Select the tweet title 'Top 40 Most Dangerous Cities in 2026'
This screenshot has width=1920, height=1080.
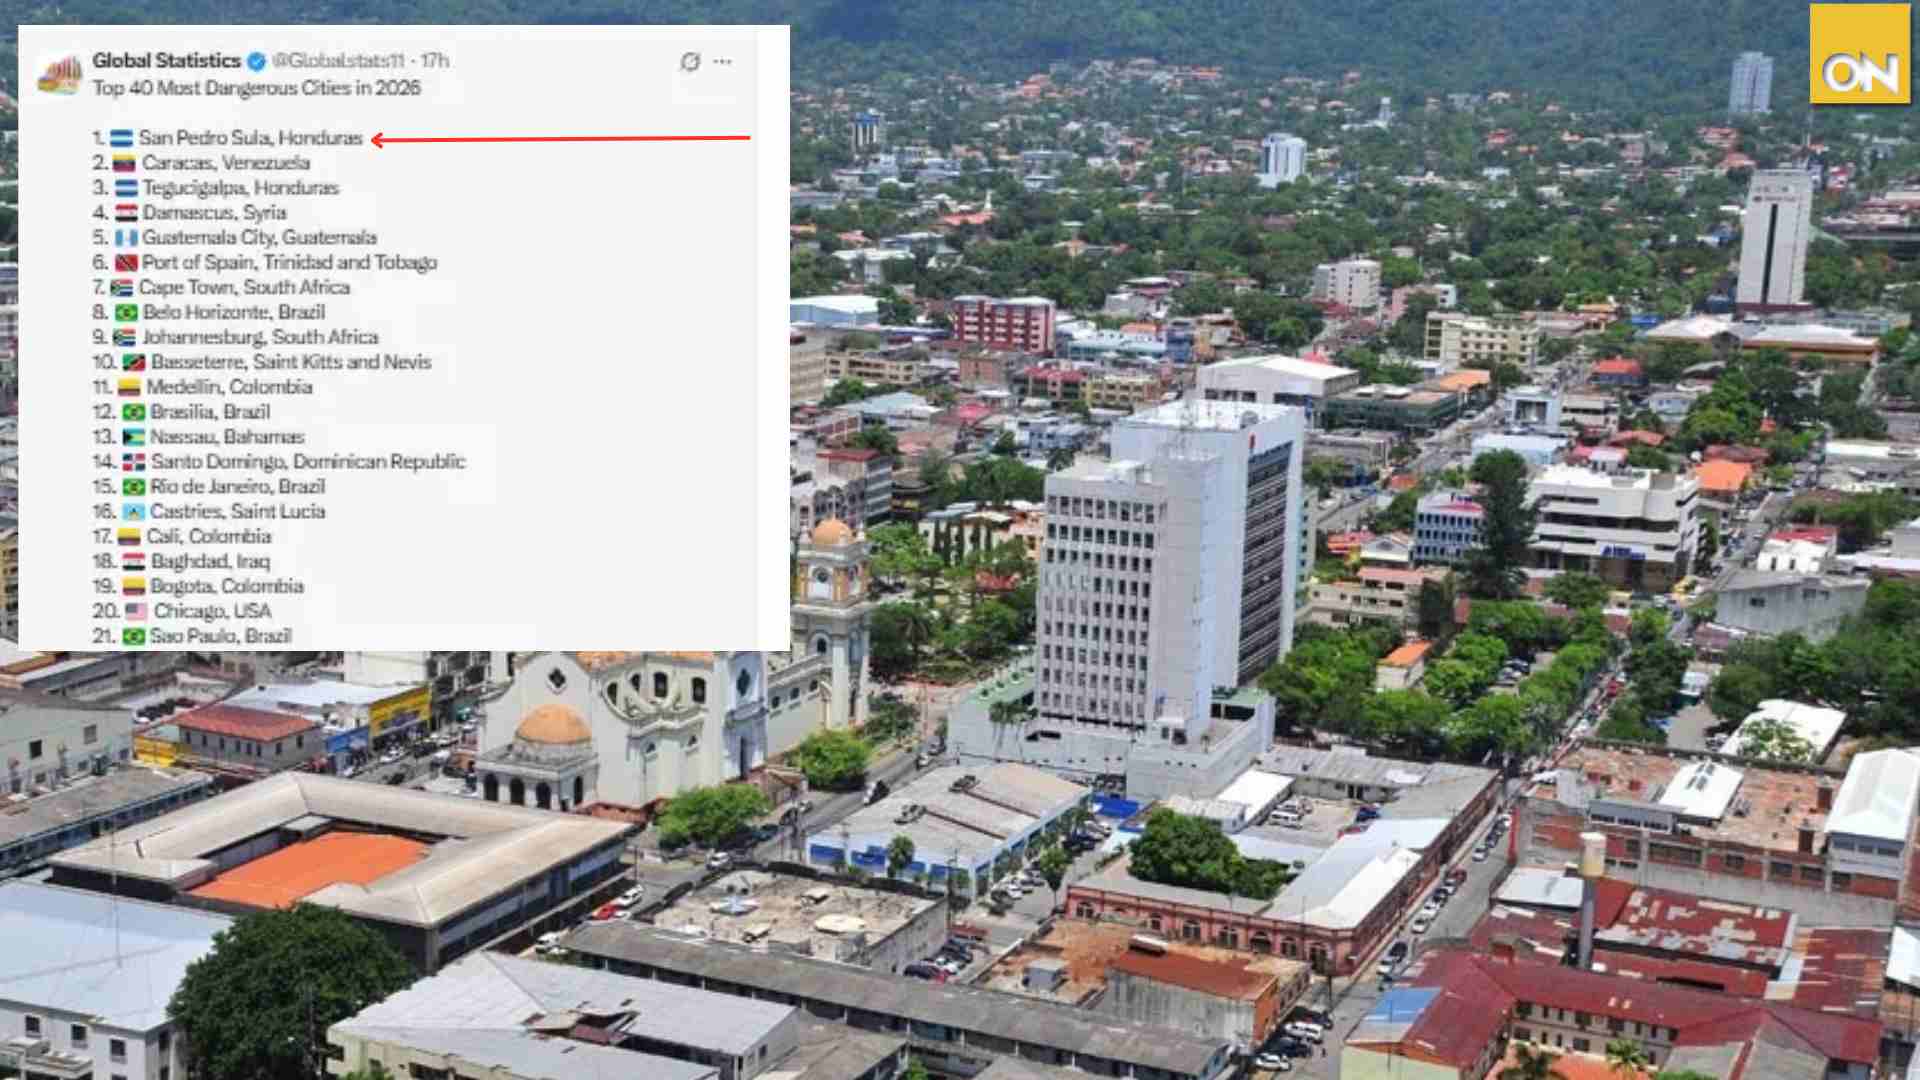click(256, 88)
